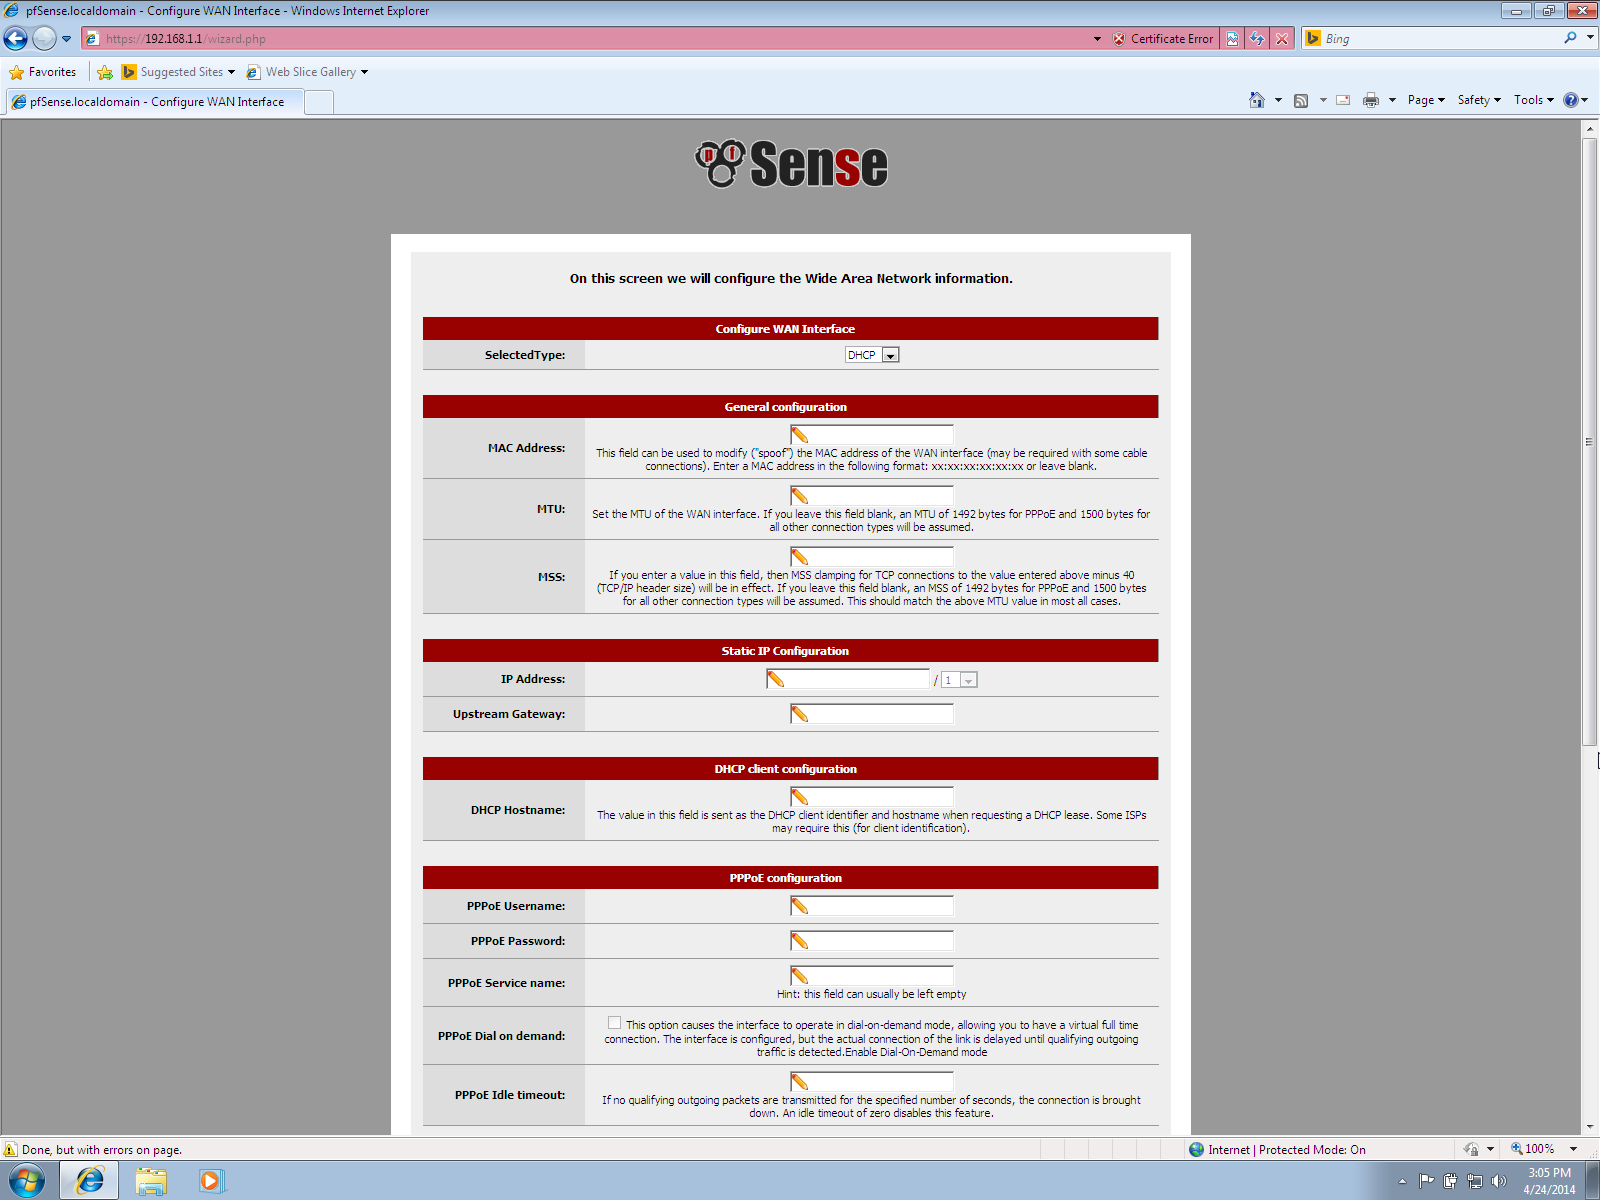Click the PPPoE Idle timeout field

pyautogui.click(x=872, y=1082)
